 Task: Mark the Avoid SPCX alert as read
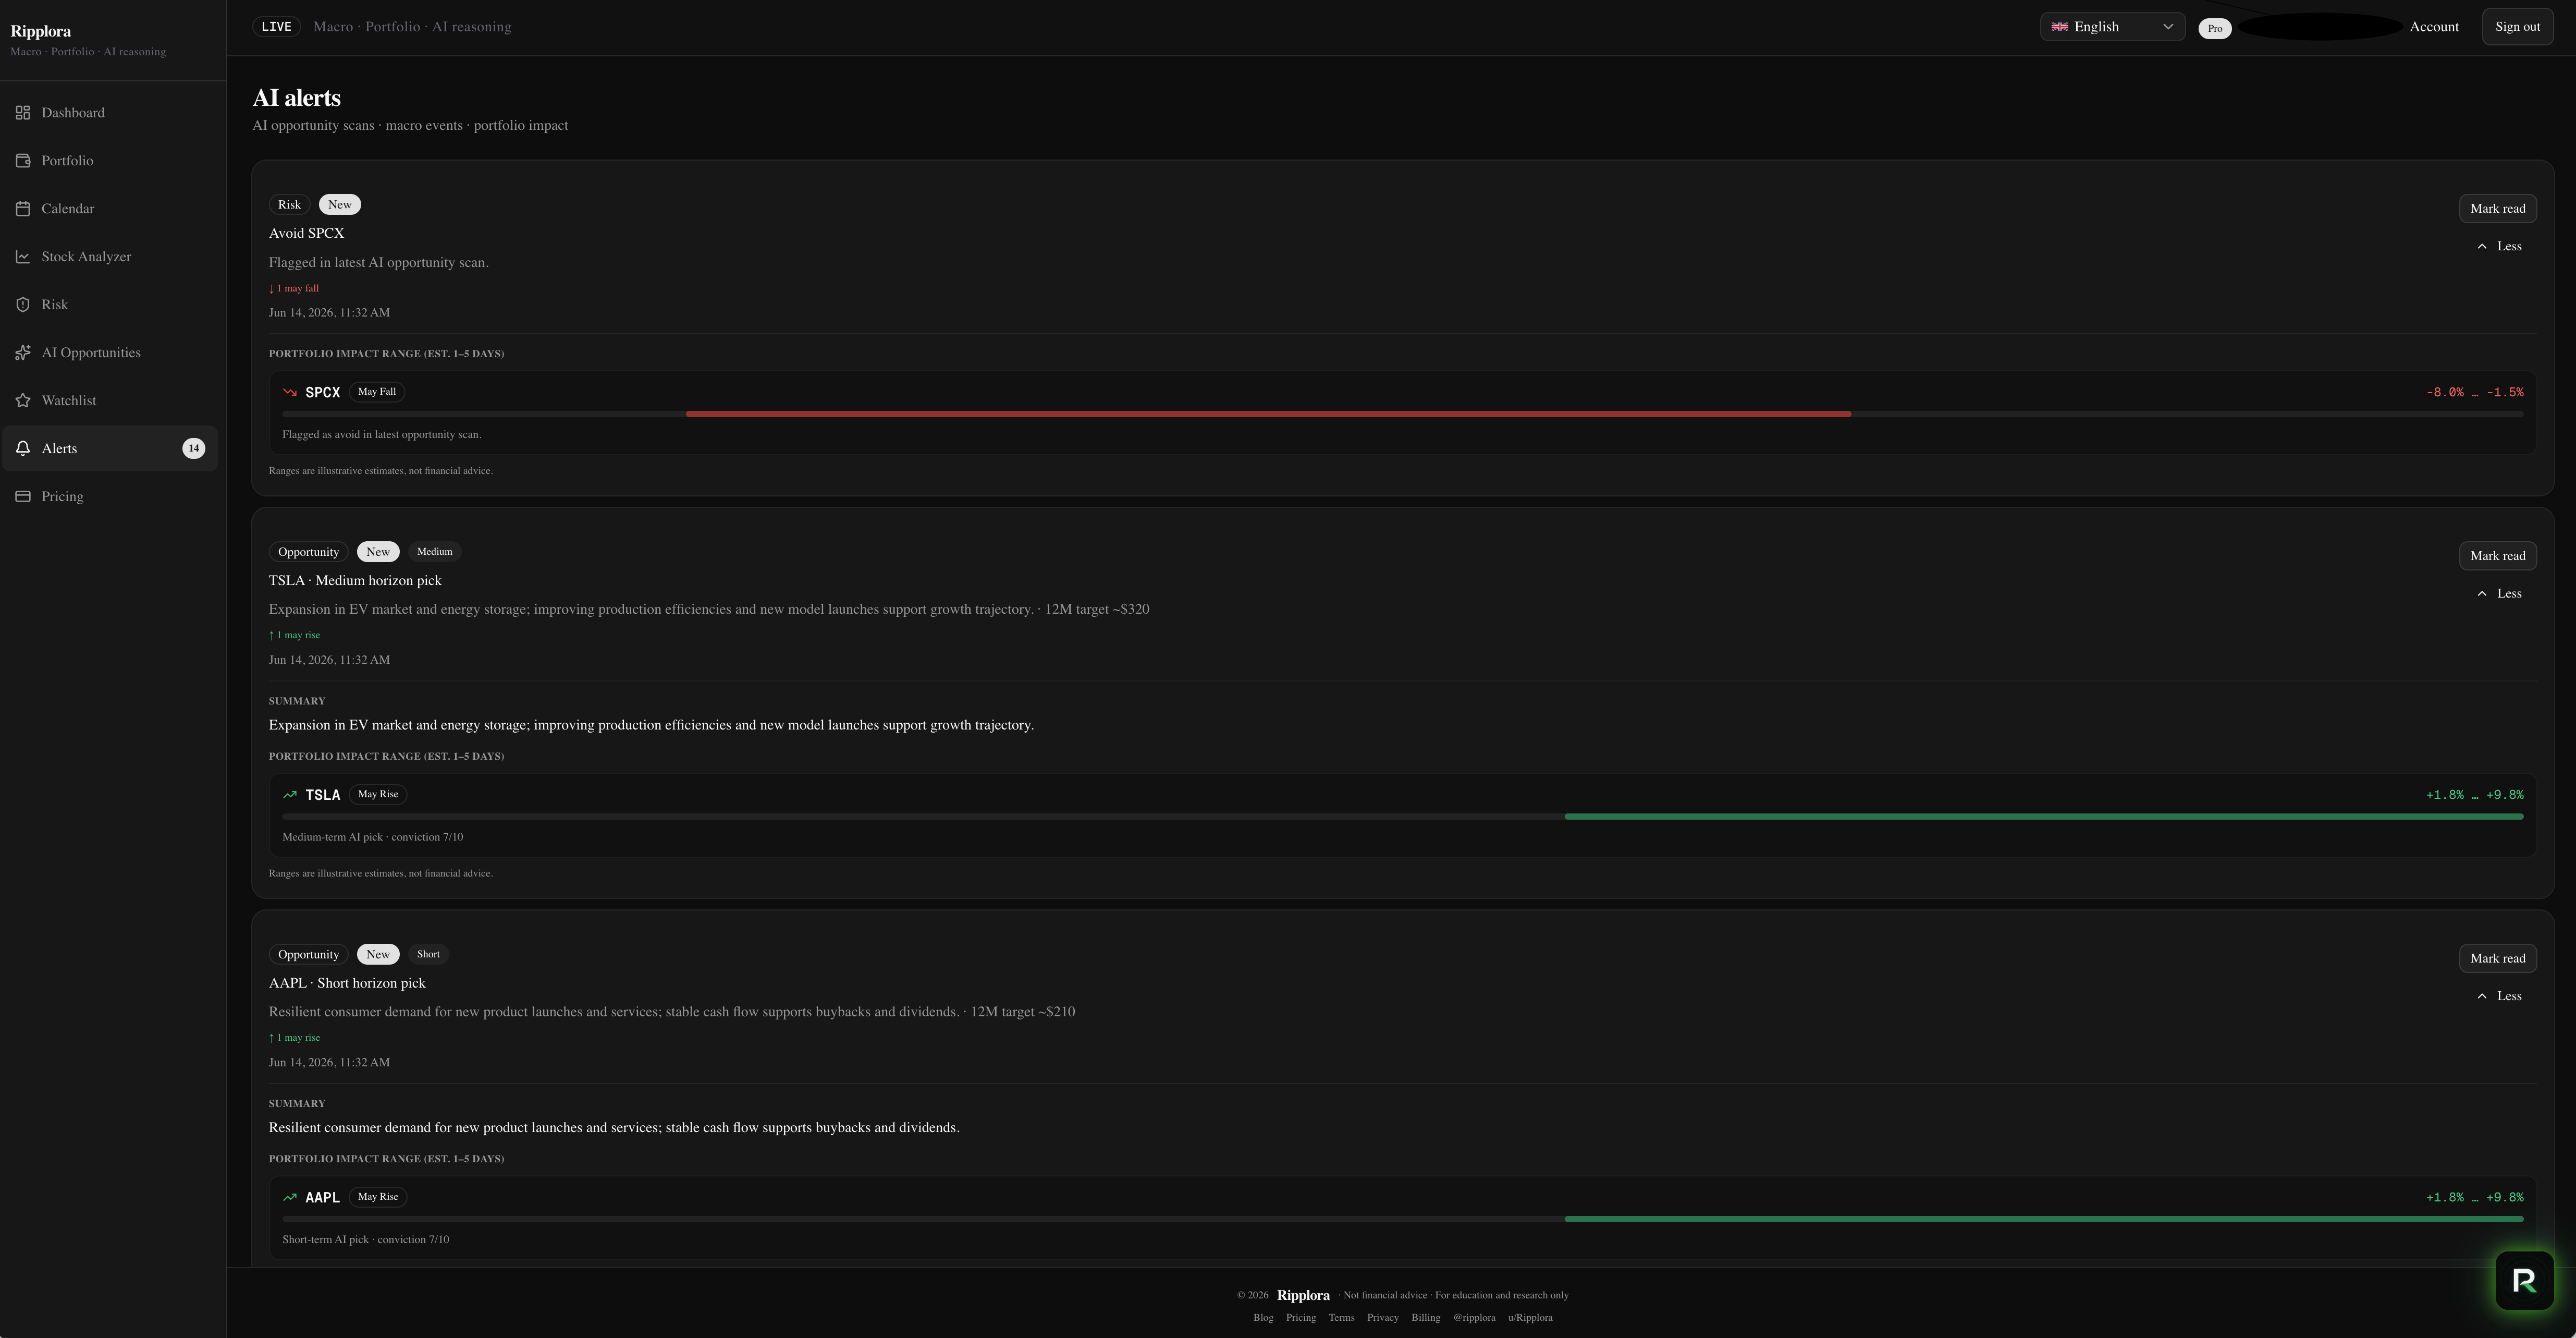2497,208
